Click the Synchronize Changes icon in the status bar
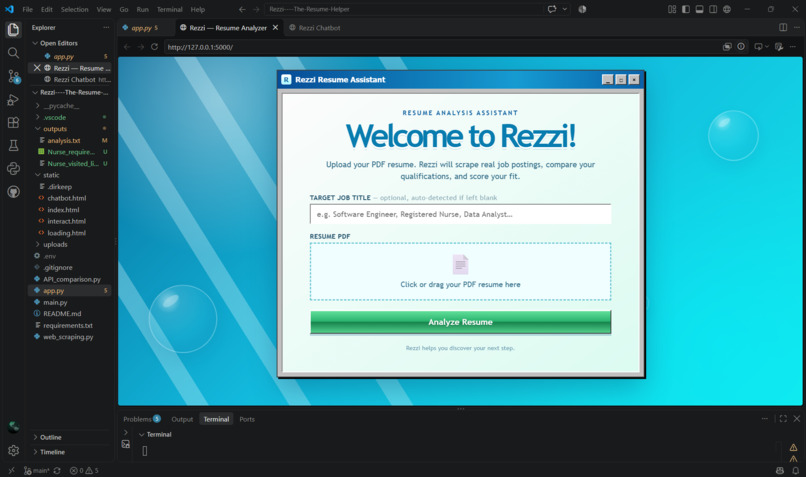Image resolution: width=806 pixels, height=477 pixels. click(57, 470)
